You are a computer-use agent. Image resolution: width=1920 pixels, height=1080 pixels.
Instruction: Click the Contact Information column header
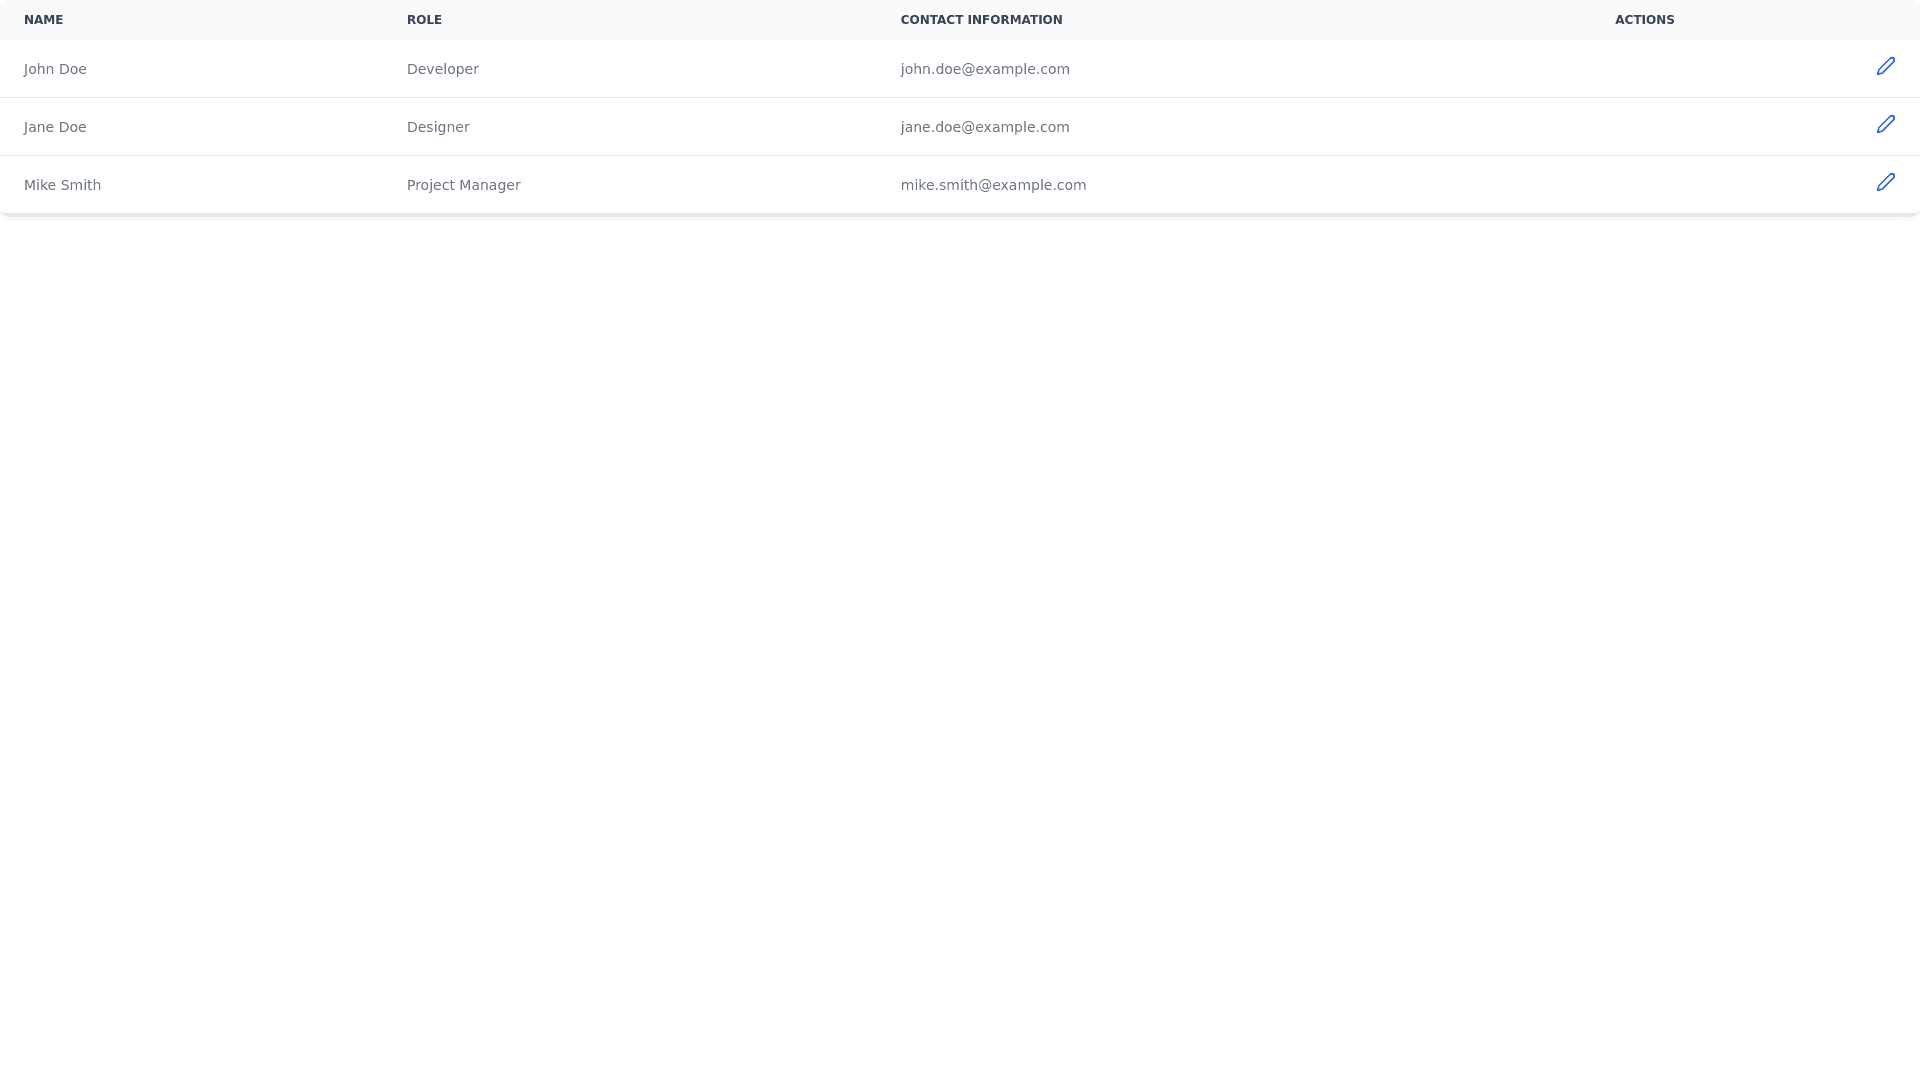[981, 20]
